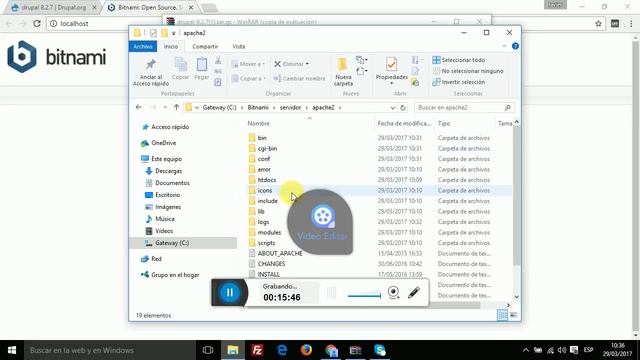Switch to the drupal 8.2.7 Chrome tab
The height and width of the screenshot is (360, 640).
pyautogui.click(x=54, y=7)
